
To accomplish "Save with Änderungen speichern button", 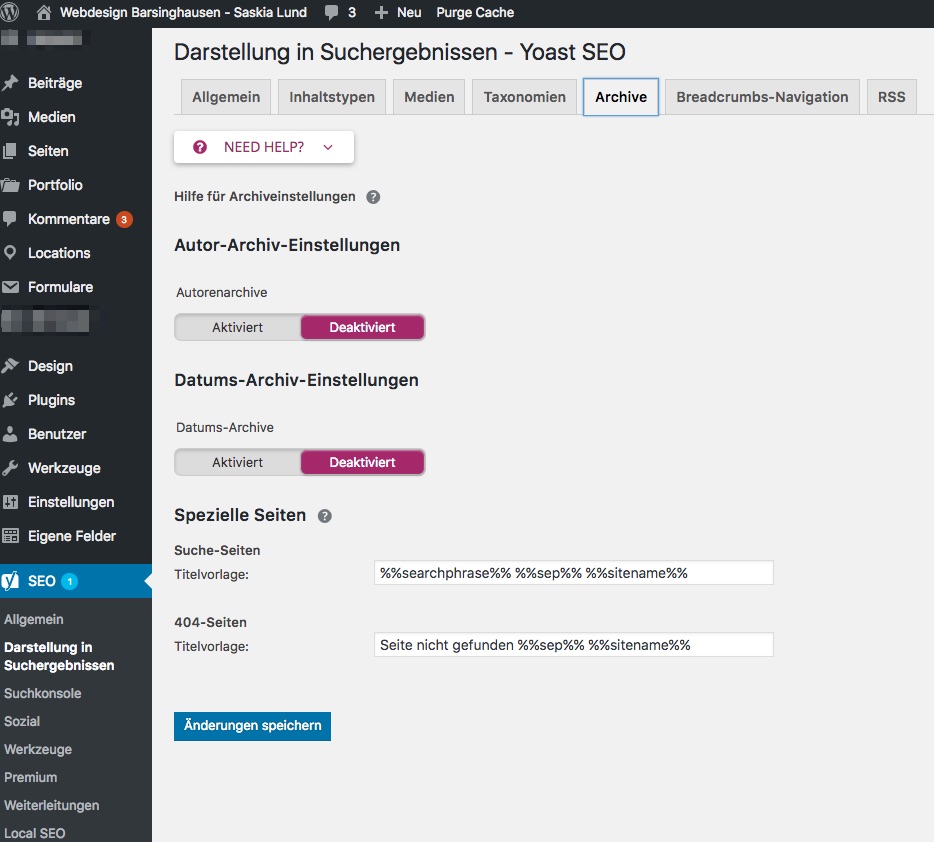I will [252, 726].
